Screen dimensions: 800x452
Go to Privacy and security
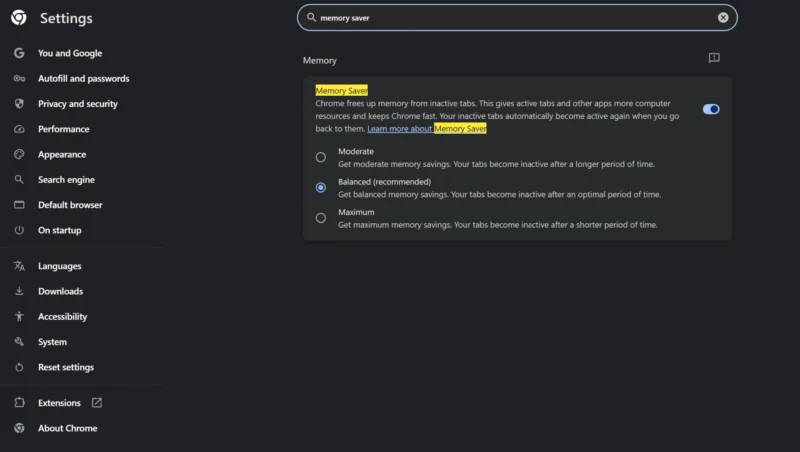tap(78, 104)
